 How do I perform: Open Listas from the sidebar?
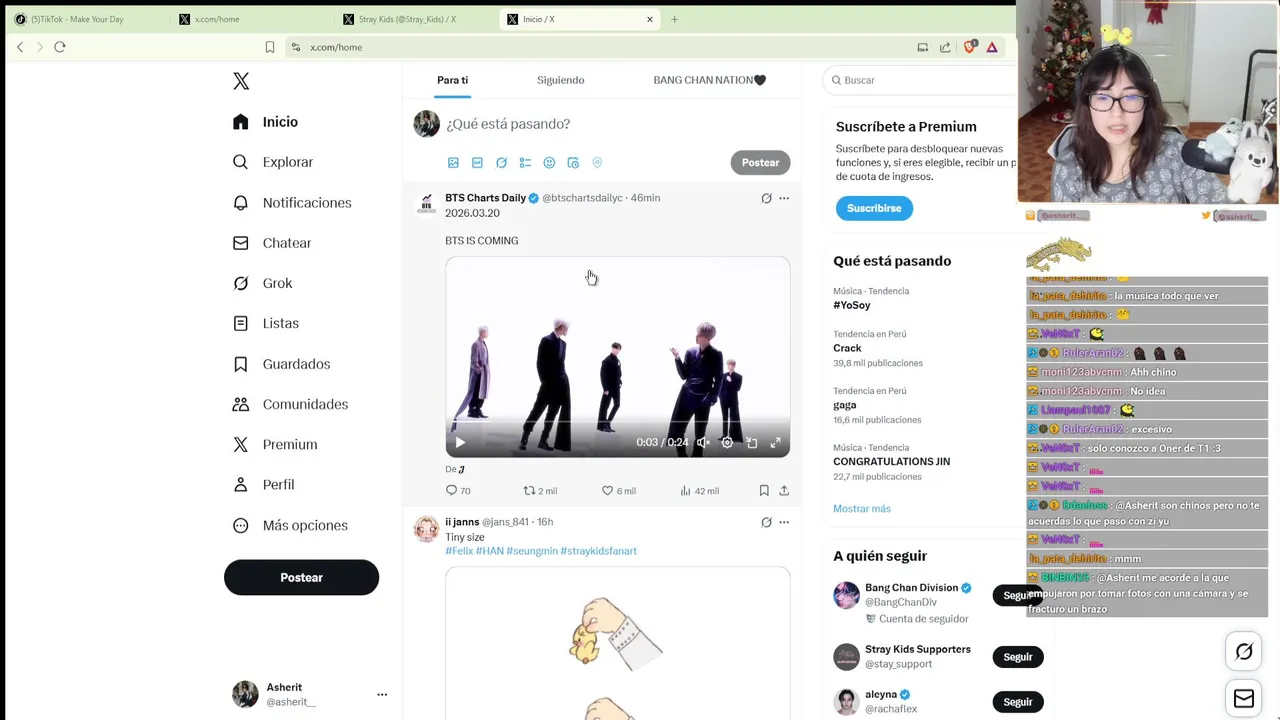click(265, 323)
